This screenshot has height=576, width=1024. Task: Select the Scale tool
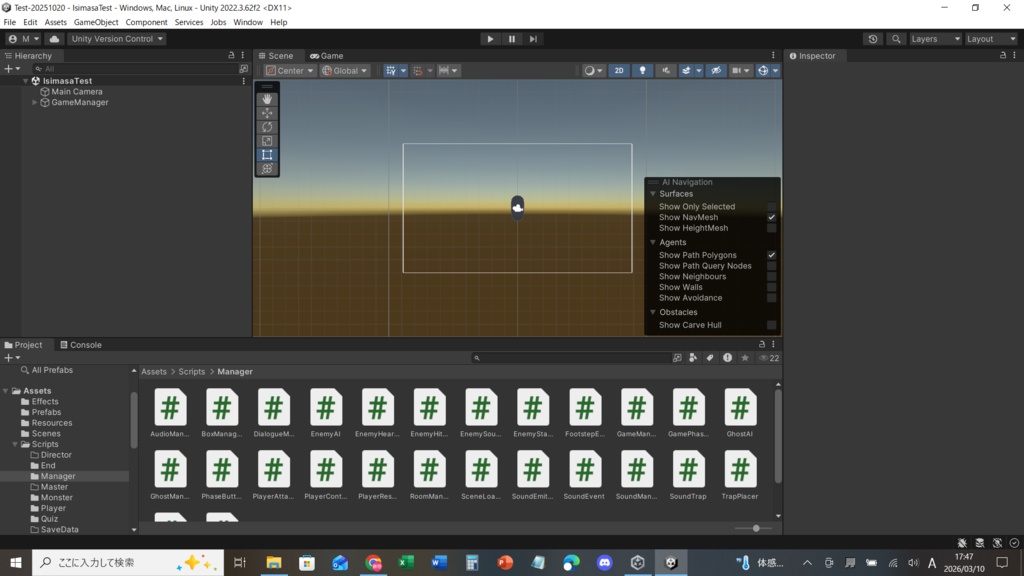point(267,141)
